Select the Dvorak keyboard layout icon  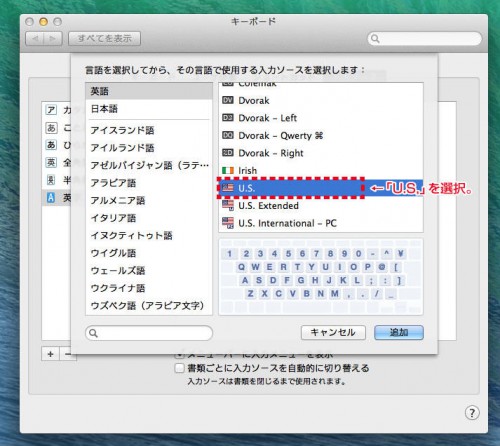[228, 100]
